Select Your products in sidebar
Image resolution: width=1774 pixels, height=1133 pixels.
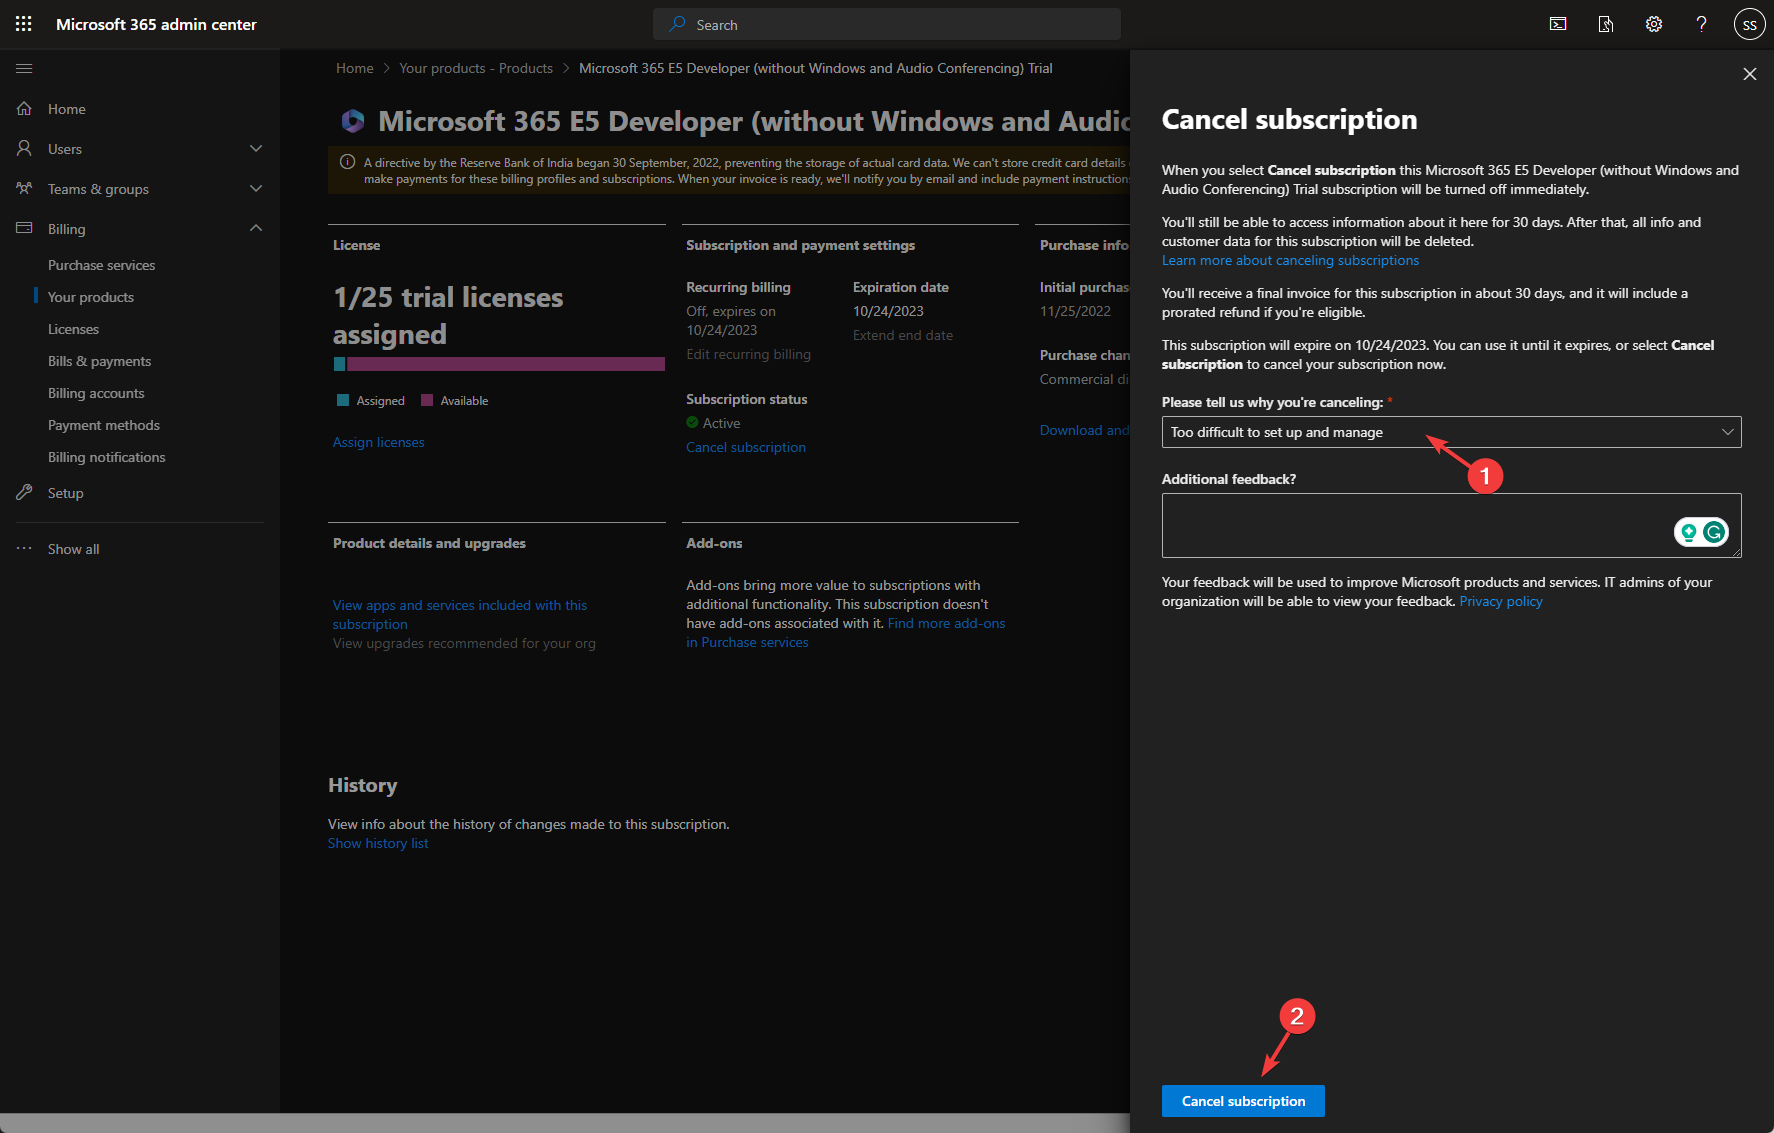click(91, 297)
